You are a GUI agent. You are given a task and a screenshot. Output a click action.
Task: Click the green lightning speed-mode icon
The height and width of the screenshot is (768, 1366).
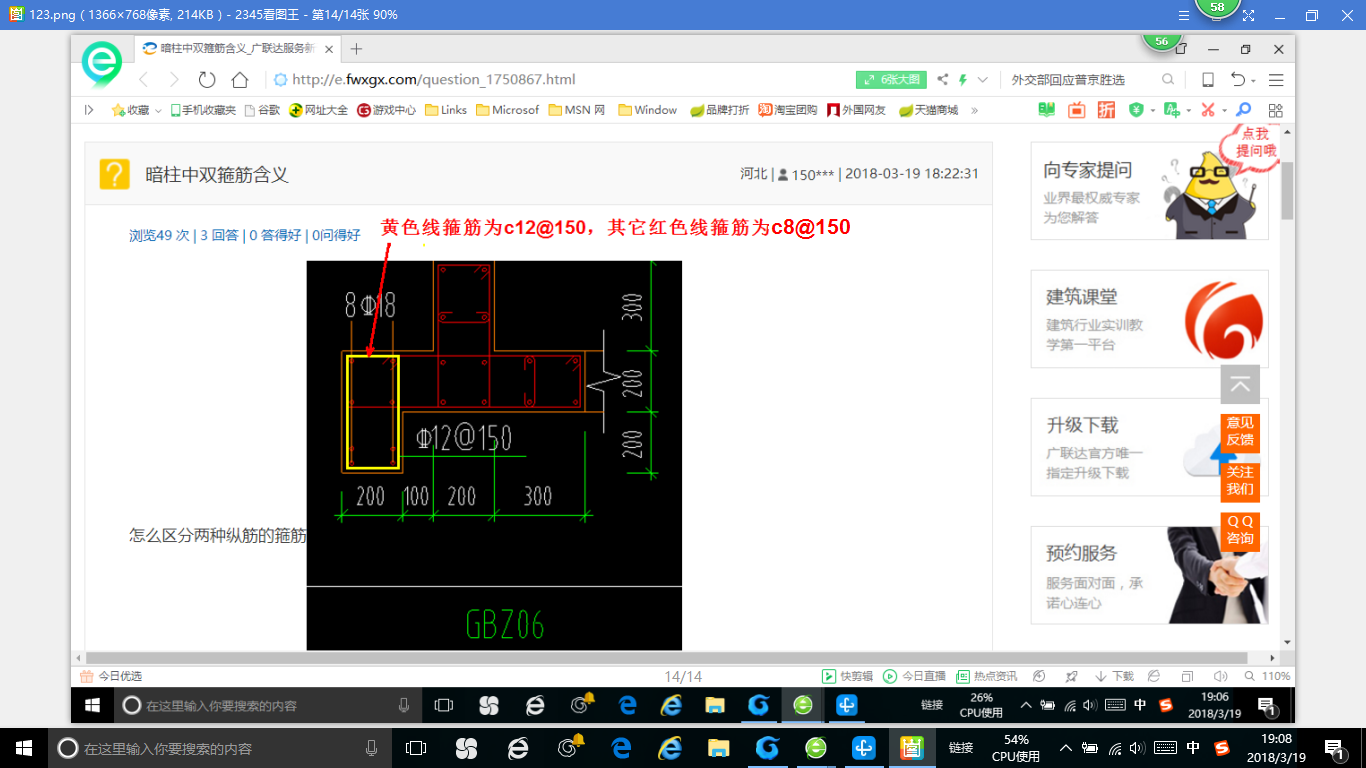pyautogui.click(x=963, y=80)
